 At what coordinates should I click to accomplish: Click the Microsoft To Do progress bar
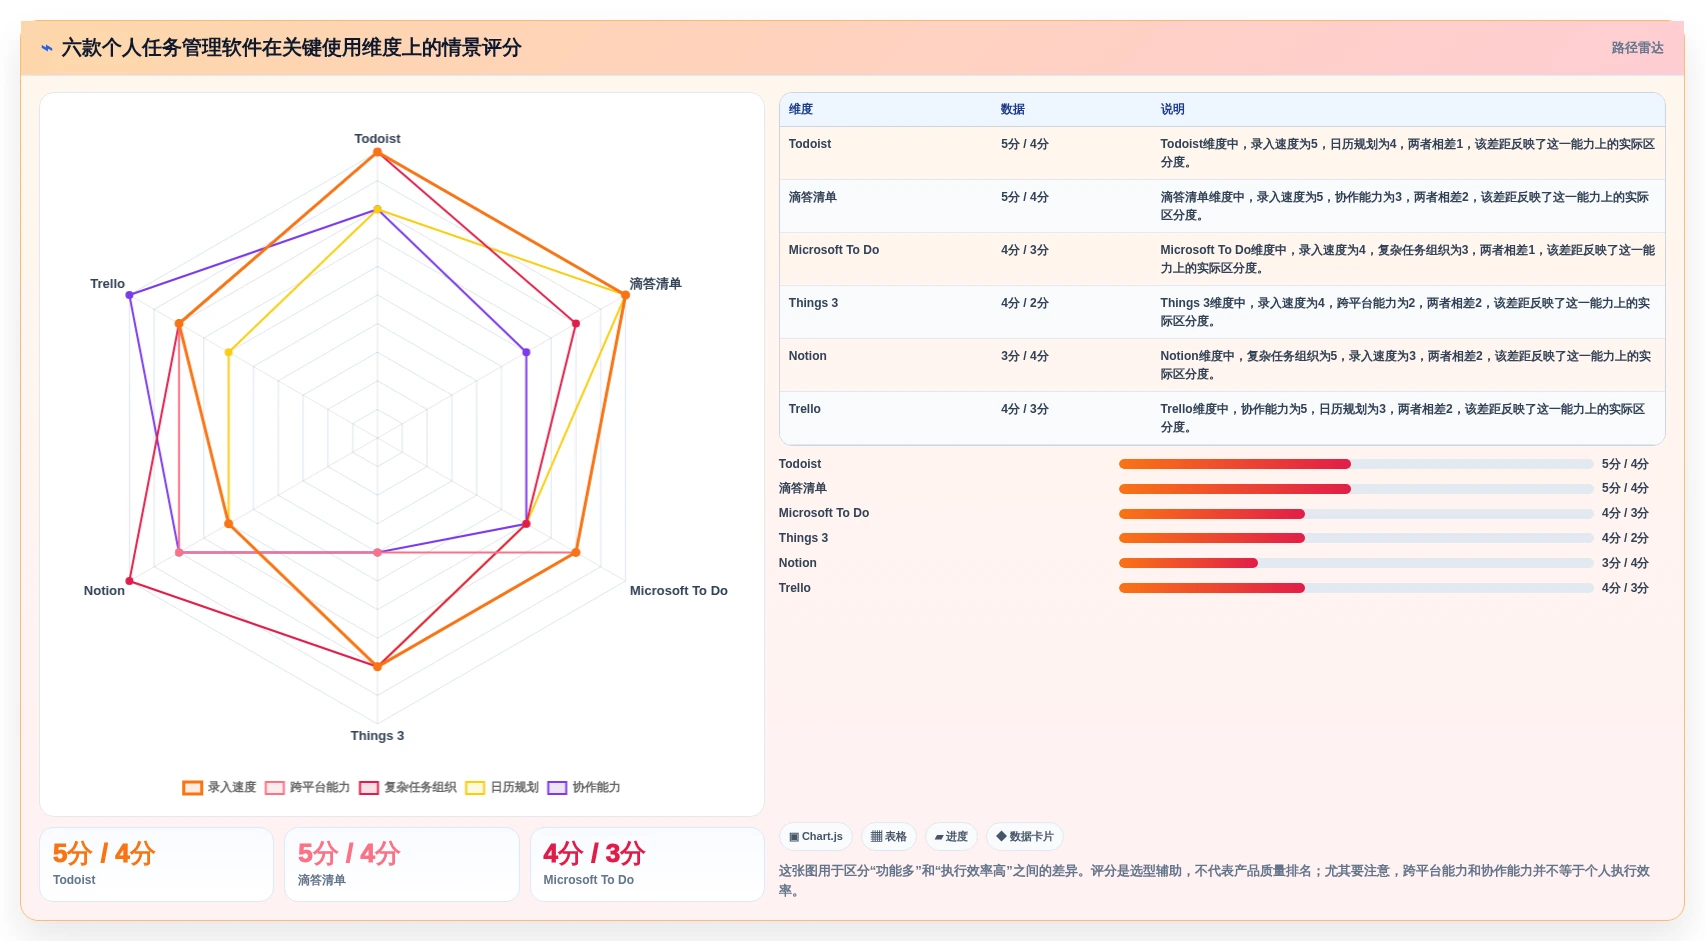[x=1355, y=514]
